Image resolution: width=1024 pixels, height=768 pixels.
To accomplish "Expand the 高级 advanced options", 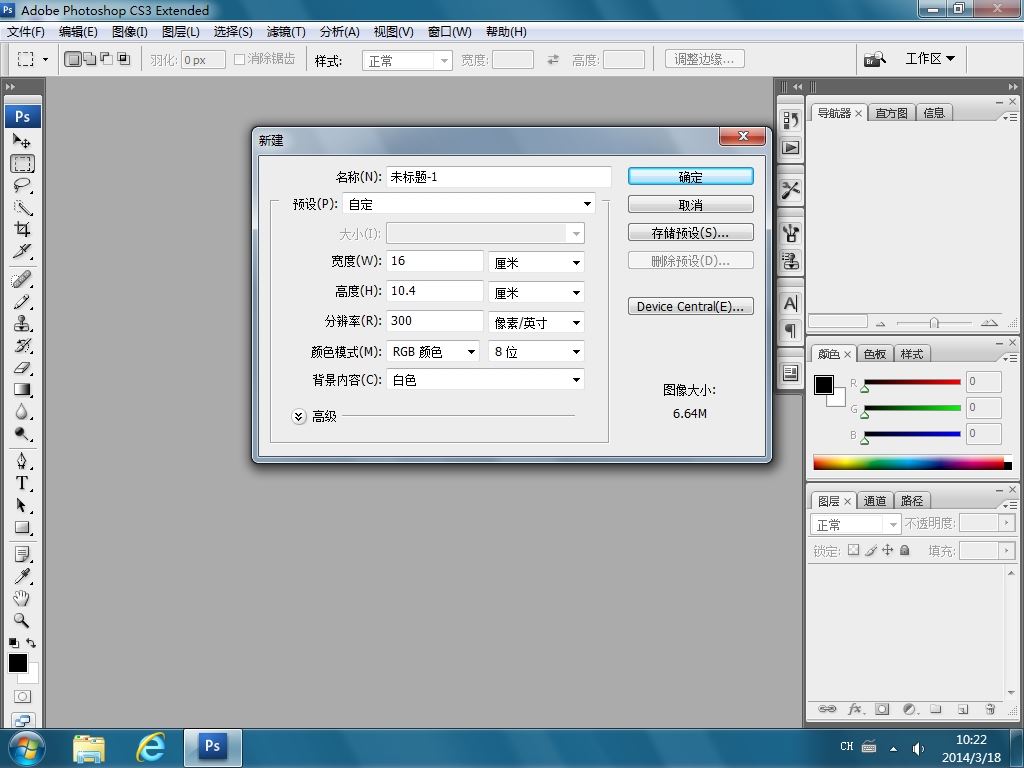I will [x=299, y=416].
